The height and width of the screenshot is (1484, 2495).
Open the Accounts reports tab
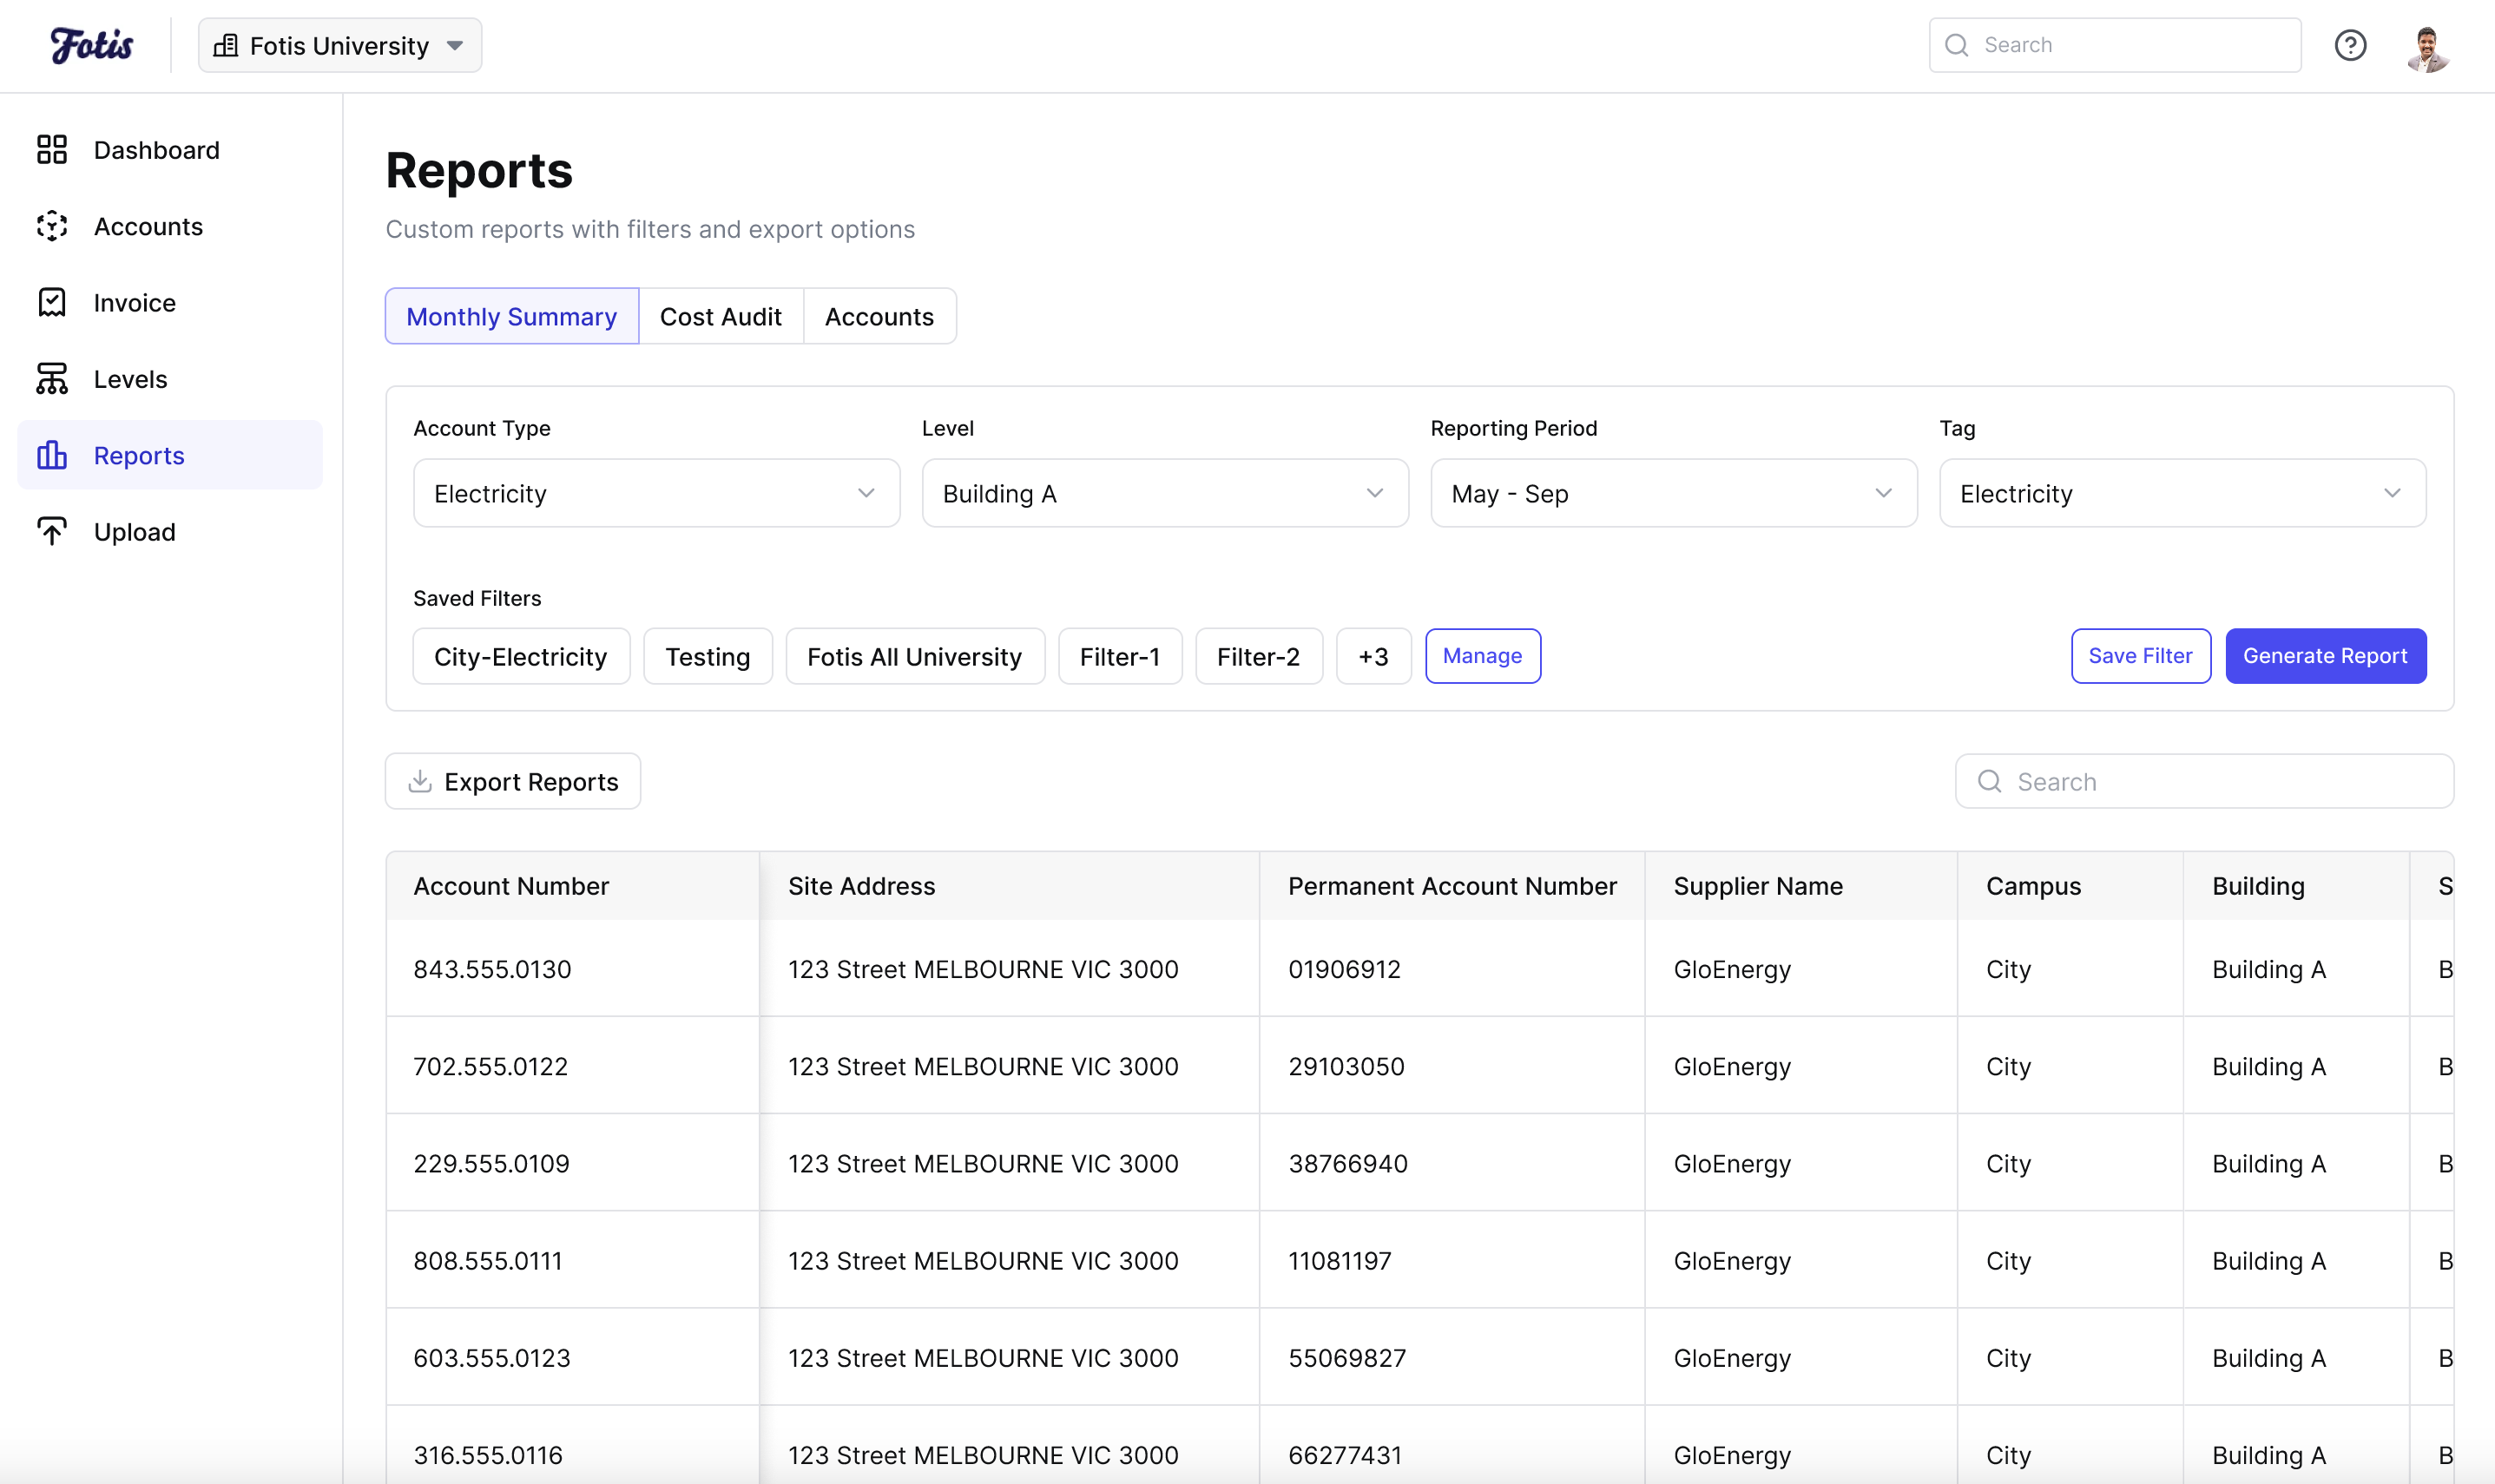878,316
